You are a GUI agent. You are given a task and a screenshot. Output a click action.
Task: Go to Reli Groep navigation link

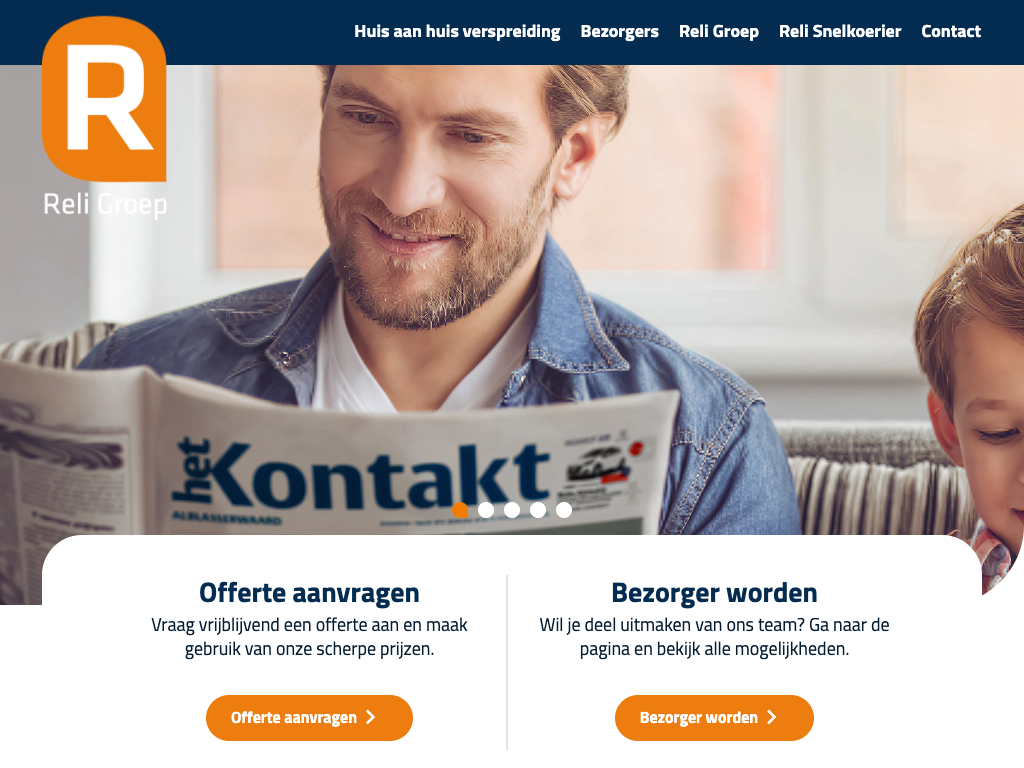click(x=718, y=31)
